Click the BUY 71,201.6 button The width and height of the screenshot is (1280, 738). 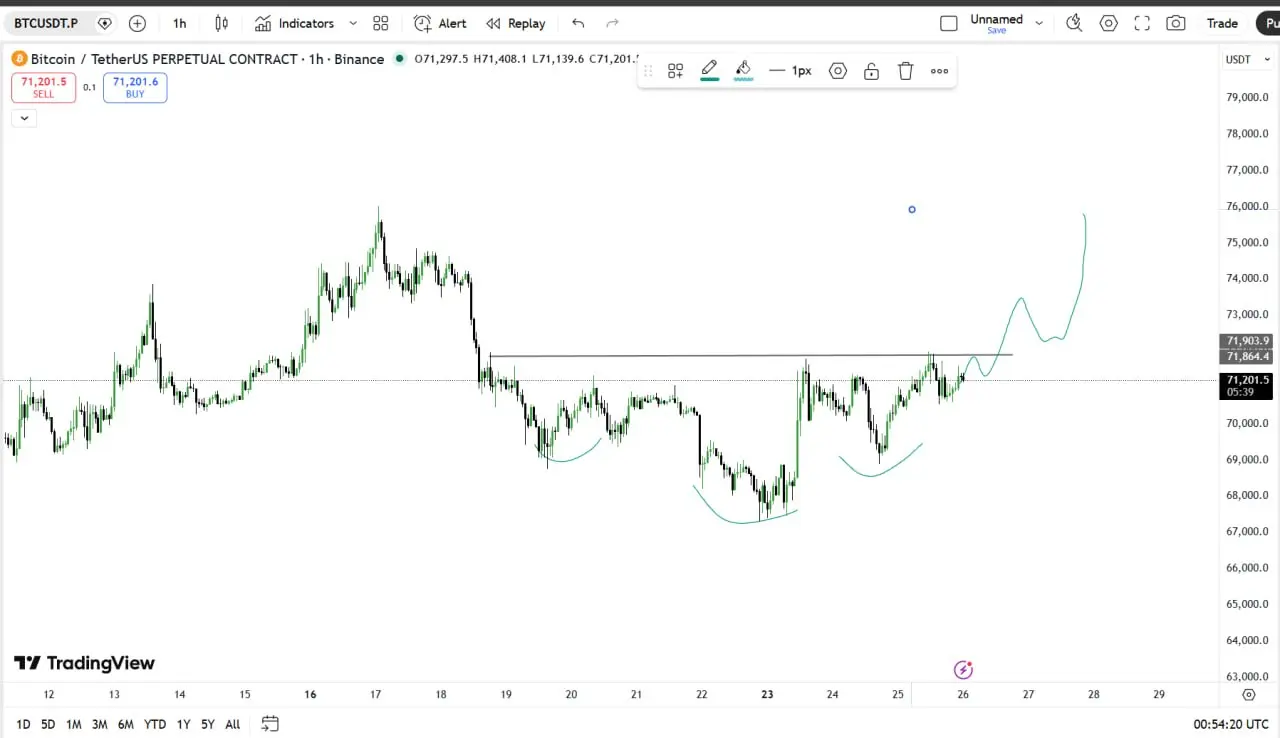click(x=135, y=87)
